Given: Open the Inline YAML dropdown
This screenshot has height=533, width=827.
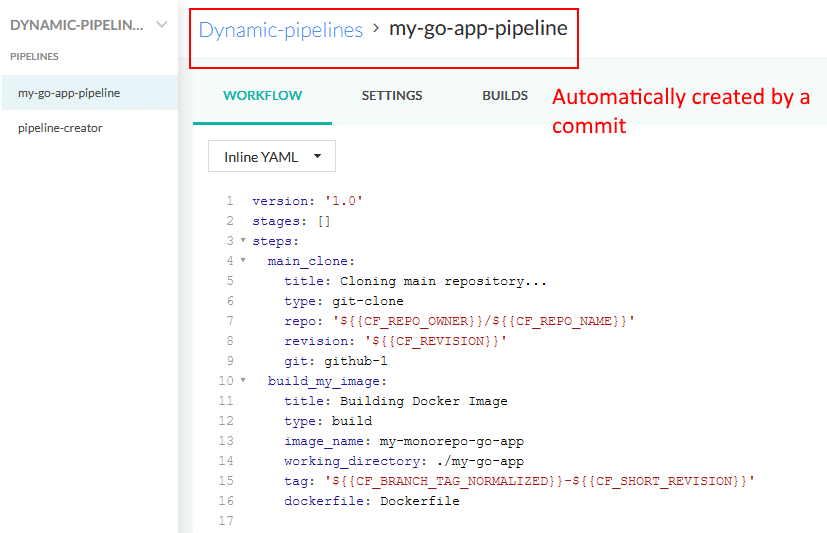Looking at the screenshot, I should pyautogui.click(x=271, y=157).
